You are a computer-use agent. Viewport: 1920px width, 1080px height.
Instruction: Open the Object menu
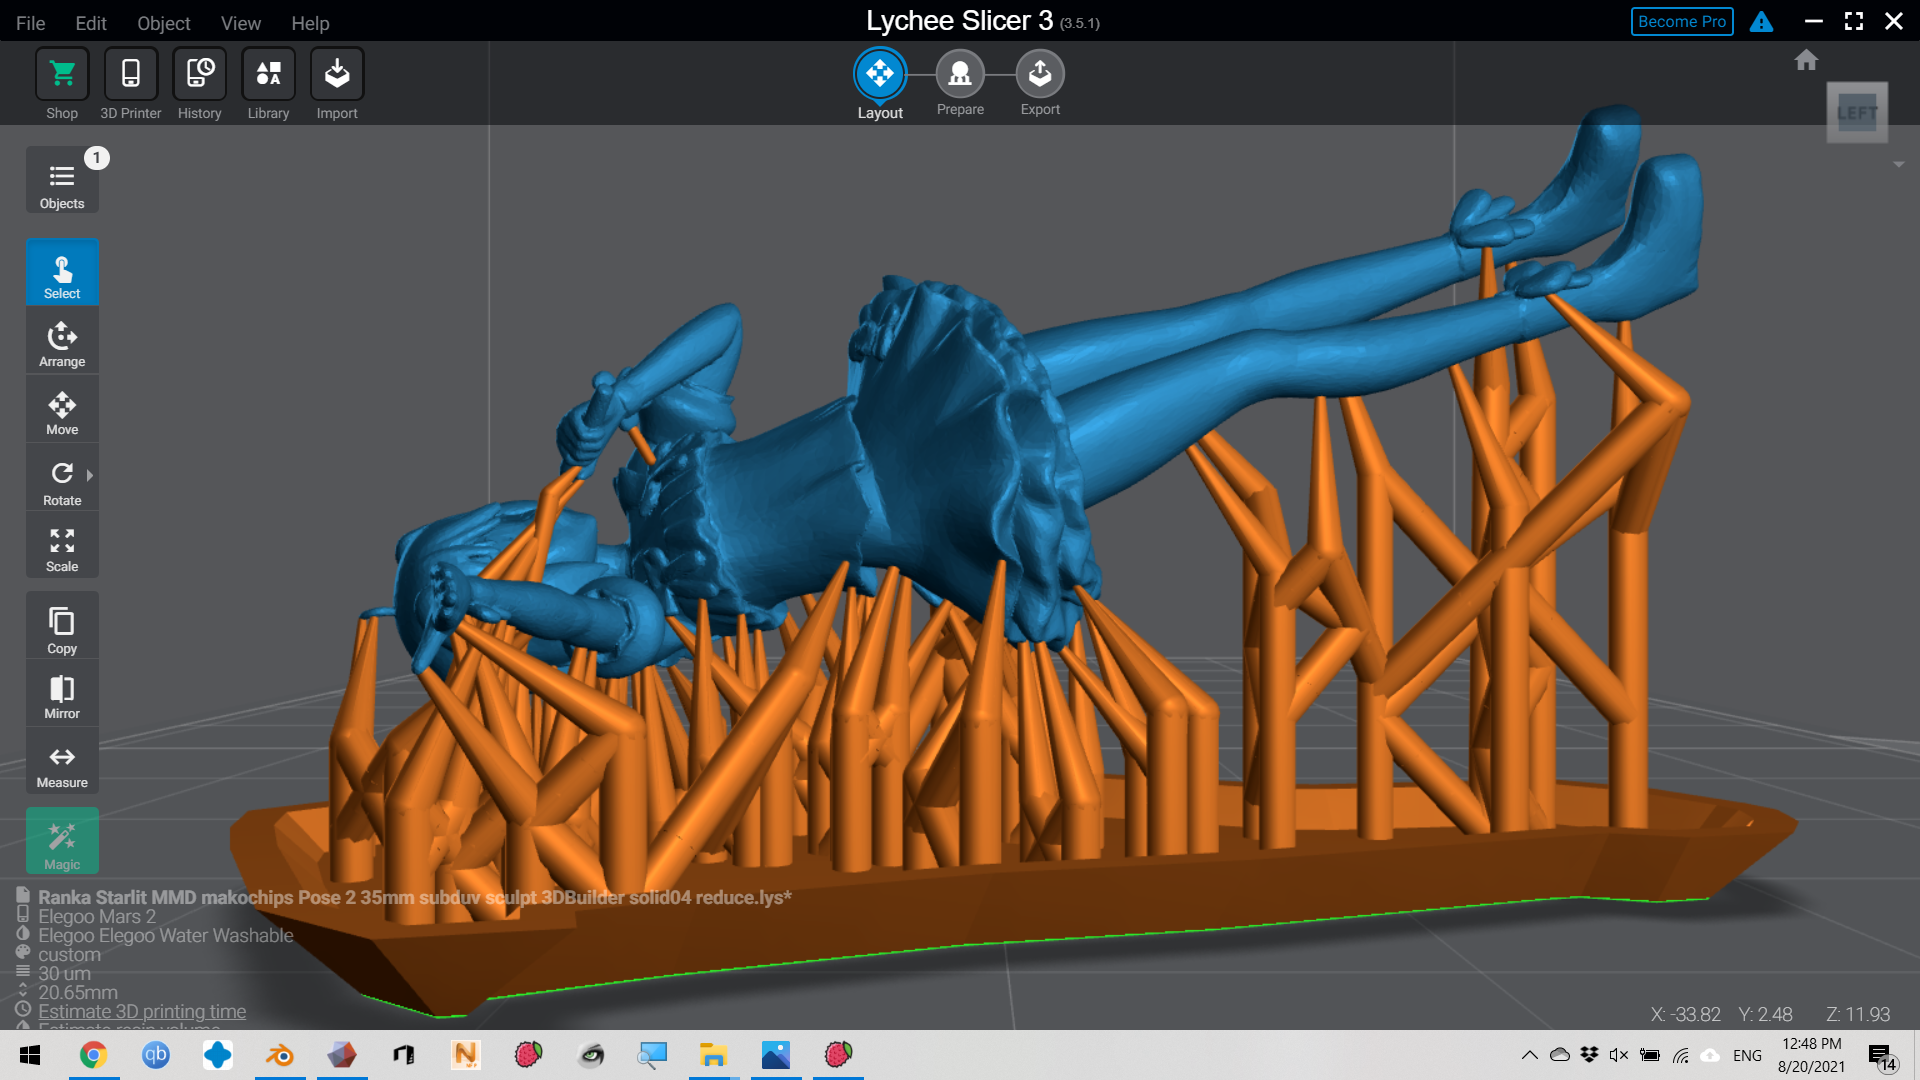(x=164, y=22)
